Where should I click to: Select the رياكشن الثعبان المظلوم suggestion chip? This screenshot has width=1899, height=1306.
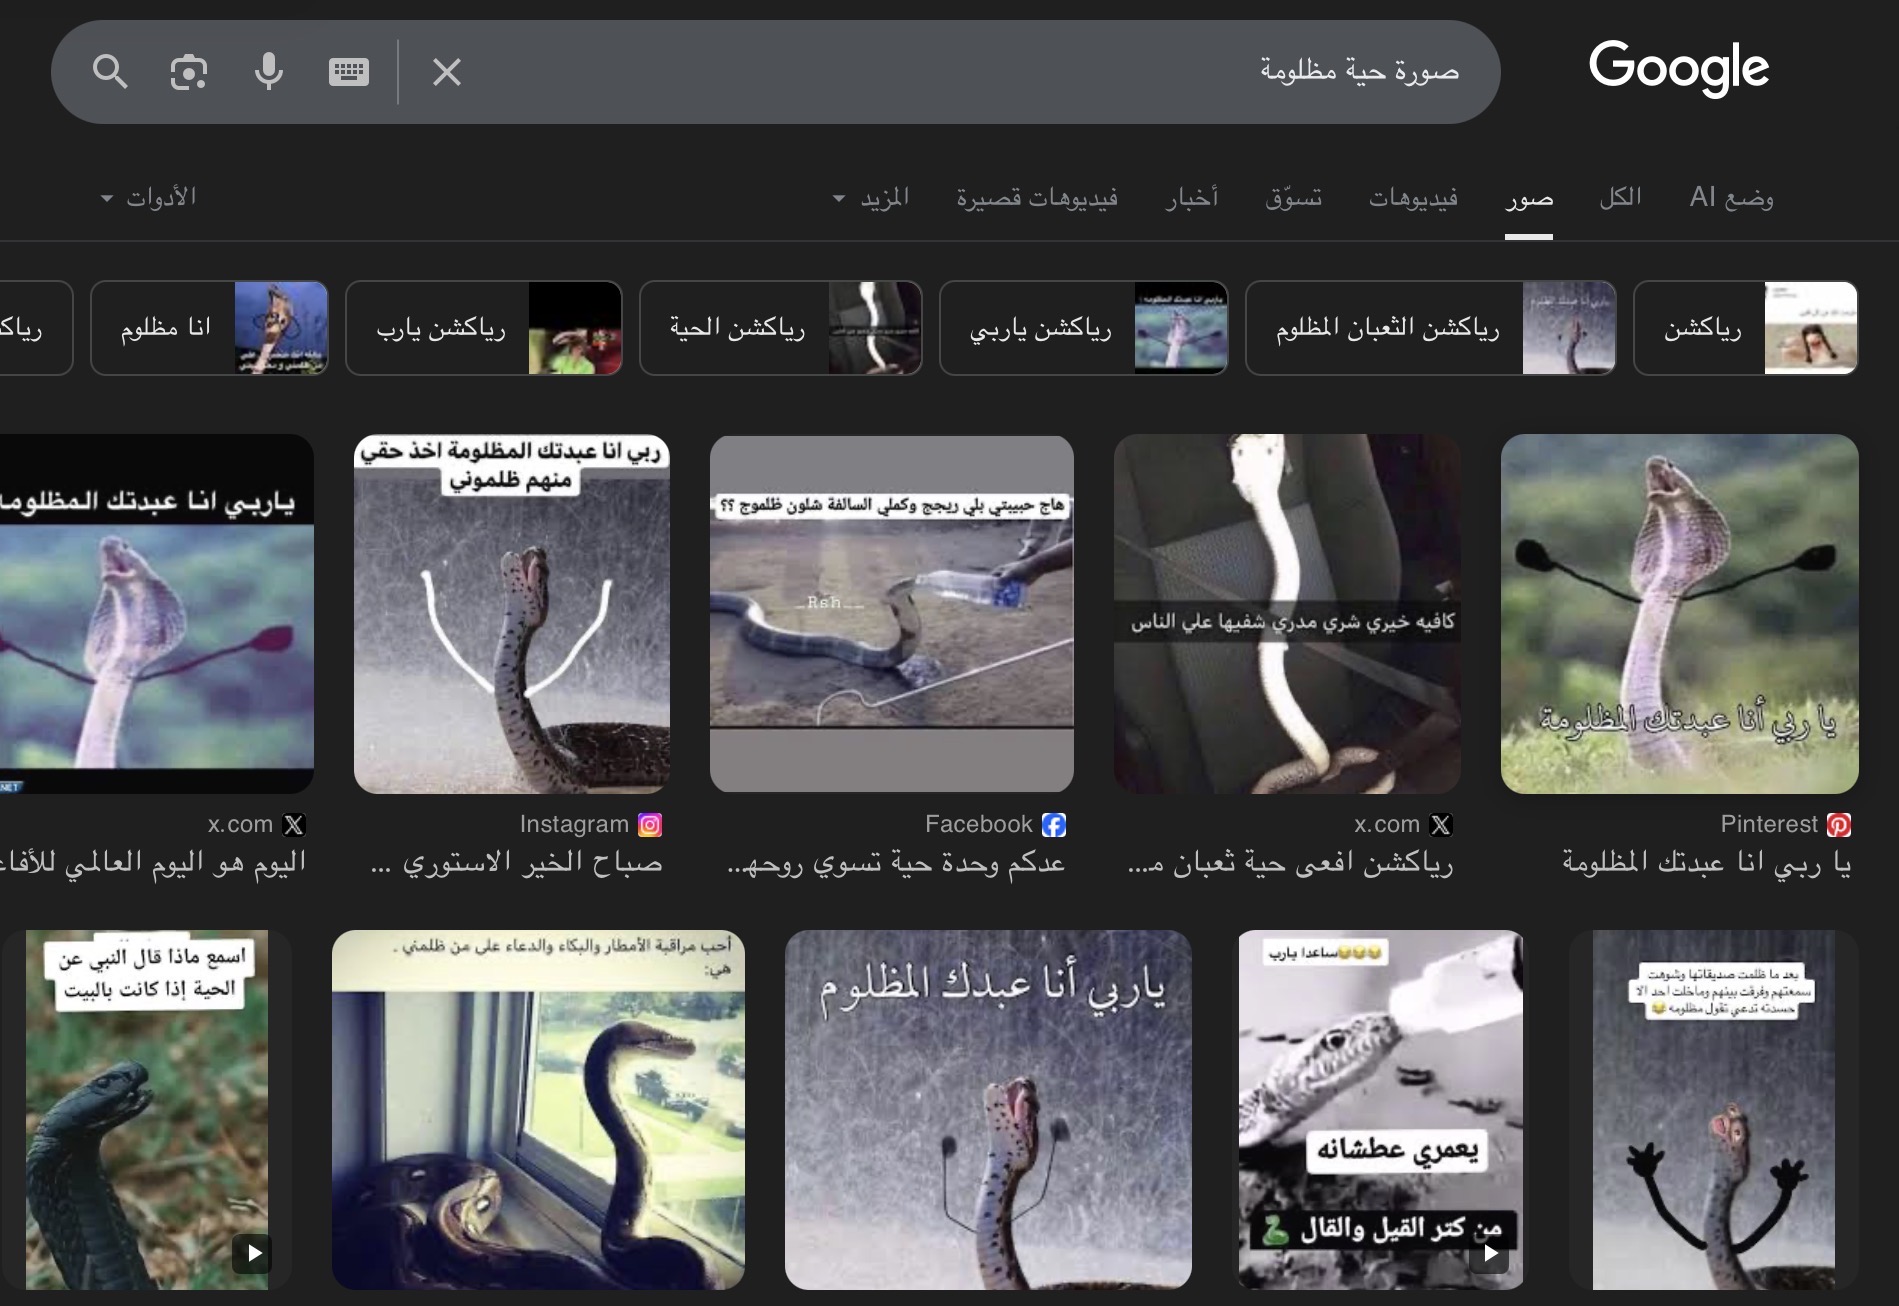click(x=1429, y=329)
